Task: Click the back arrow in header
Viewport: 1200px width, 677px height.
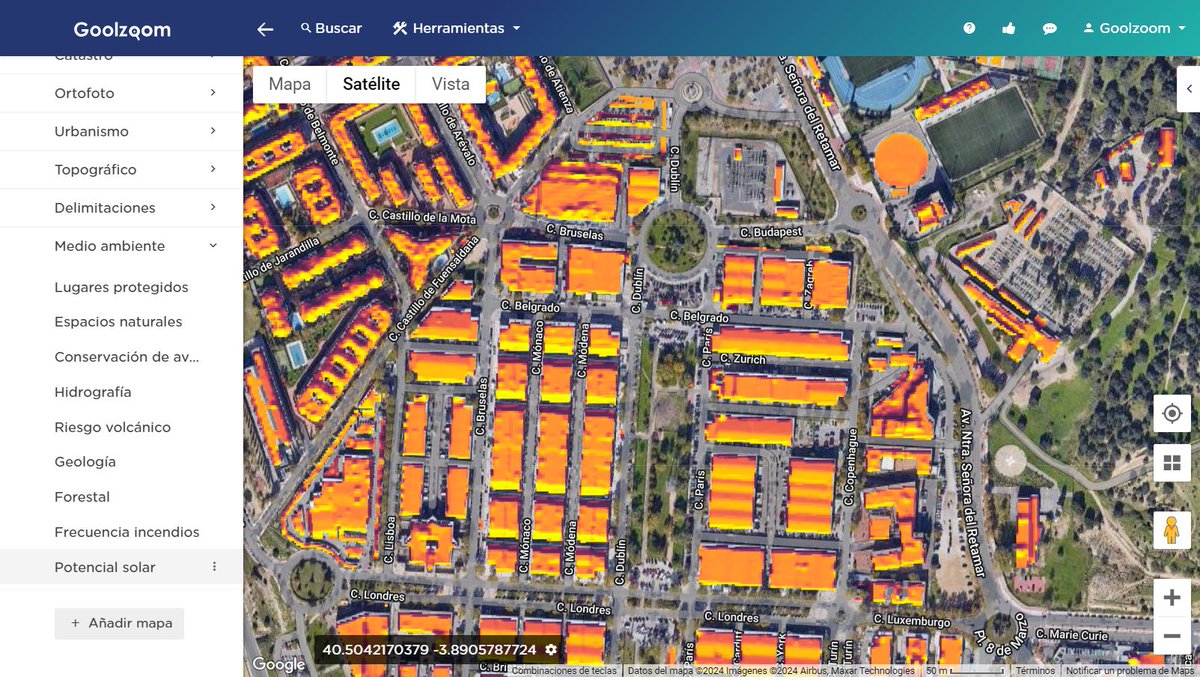Action: [265, 29]
